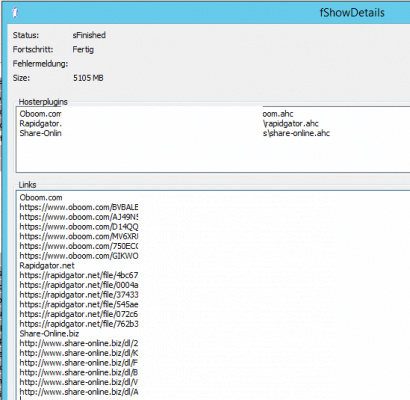
Task: Click rapidgator.net file link starting 762b3
Action: (x=79, y=324)
